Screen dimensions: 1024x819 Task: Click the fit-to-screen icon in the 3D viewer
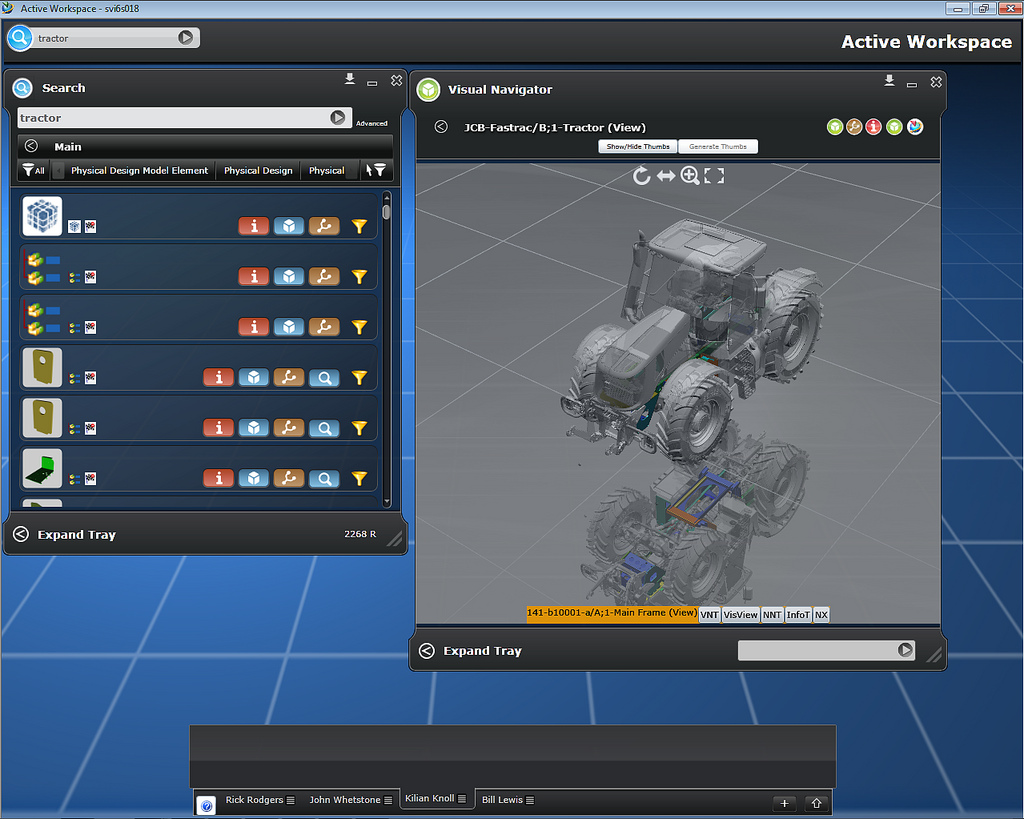point(714,176)
